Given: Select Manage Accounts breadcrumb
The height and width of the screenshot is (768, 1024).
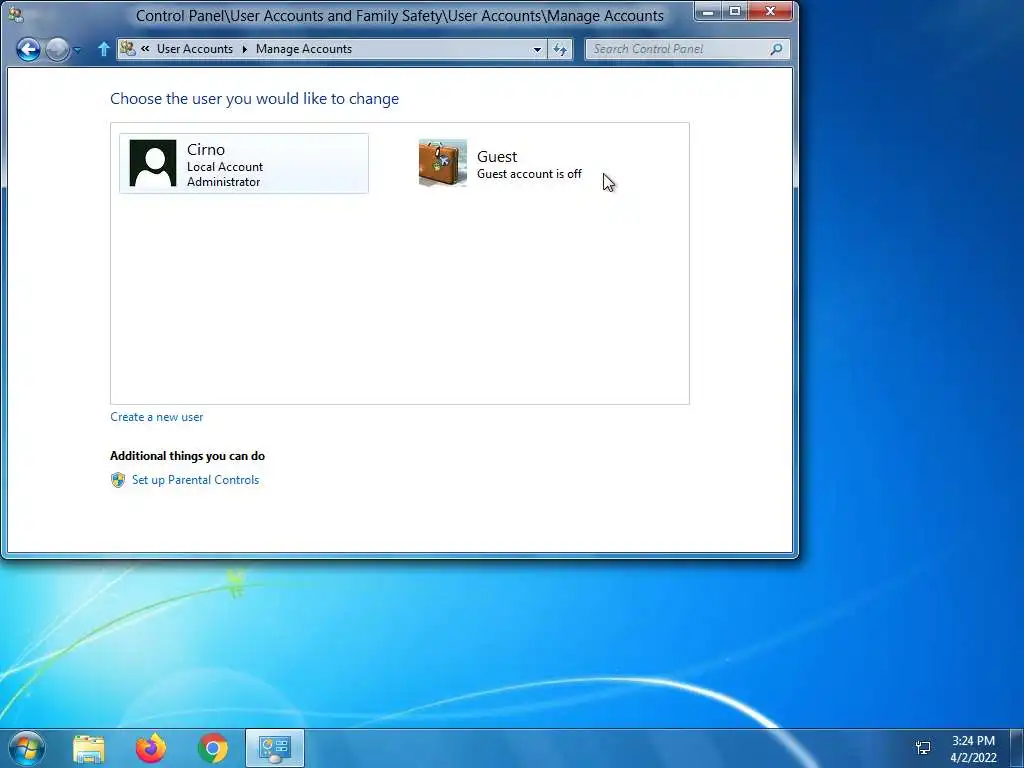Looking at the screenshot, I should 304,49.
